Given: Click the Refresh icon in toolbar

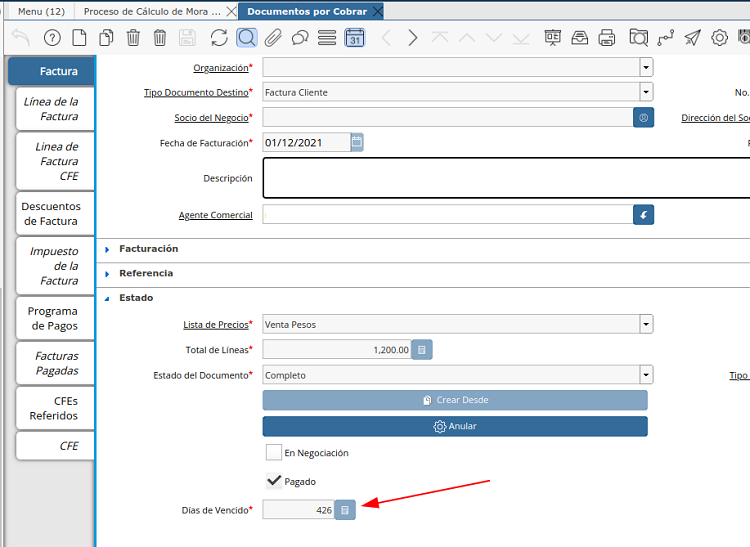Looking at the screenshot, I should [219, 38].
